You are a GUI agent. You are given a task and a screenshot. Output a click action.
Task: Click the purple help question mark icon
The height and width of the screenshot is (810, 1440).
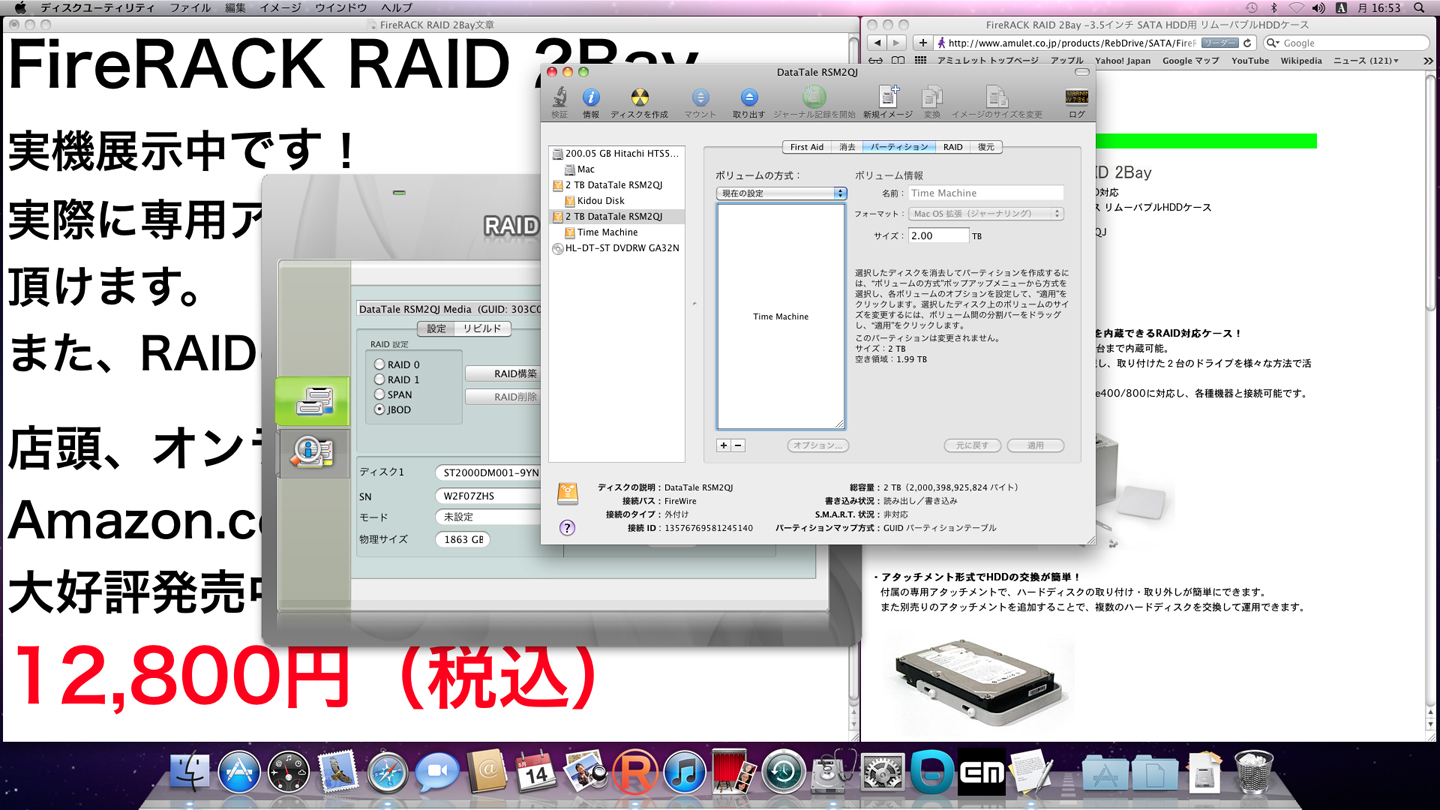[567, 528]
